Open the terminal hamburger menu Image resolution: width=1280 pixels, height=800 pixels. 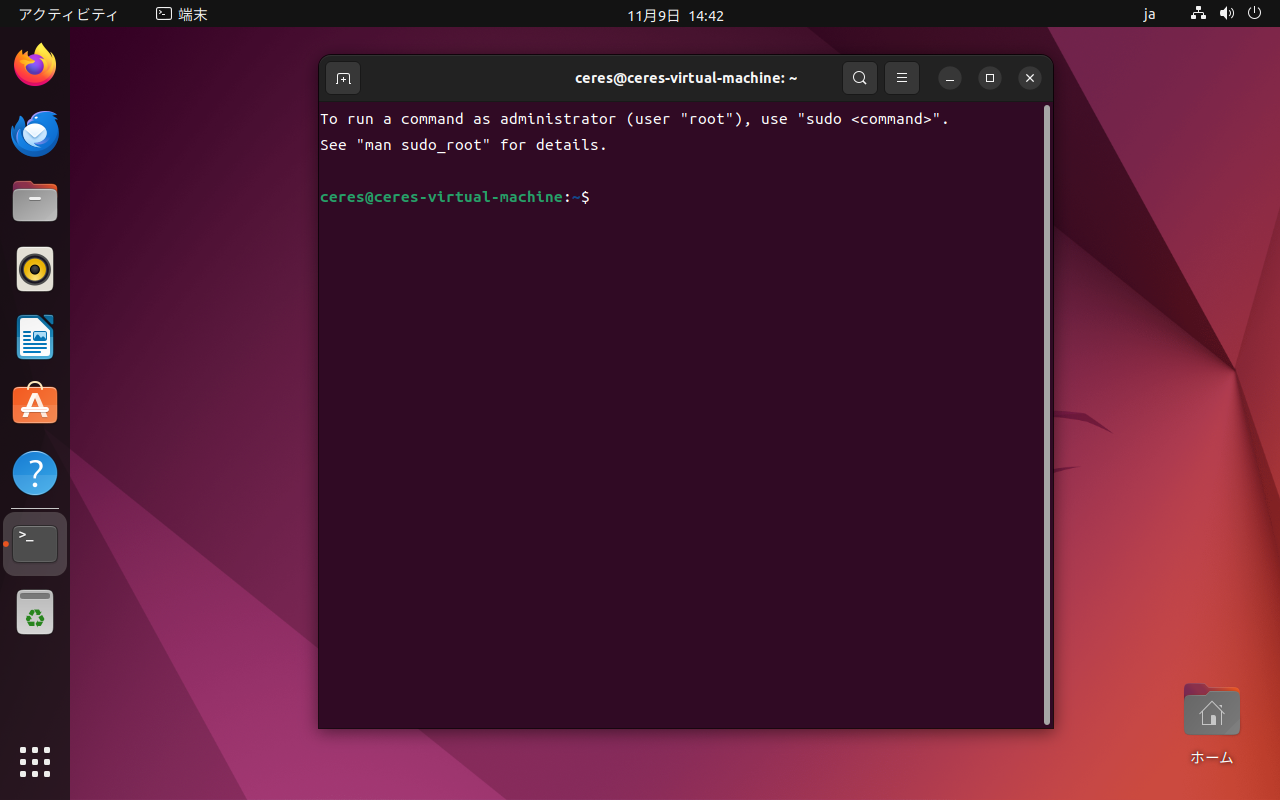[x=902, y=78]
